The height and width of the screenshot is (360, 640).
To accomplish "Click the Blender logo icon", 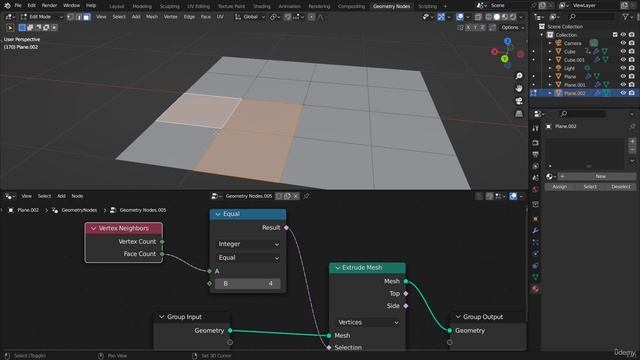I will point(7,6).
